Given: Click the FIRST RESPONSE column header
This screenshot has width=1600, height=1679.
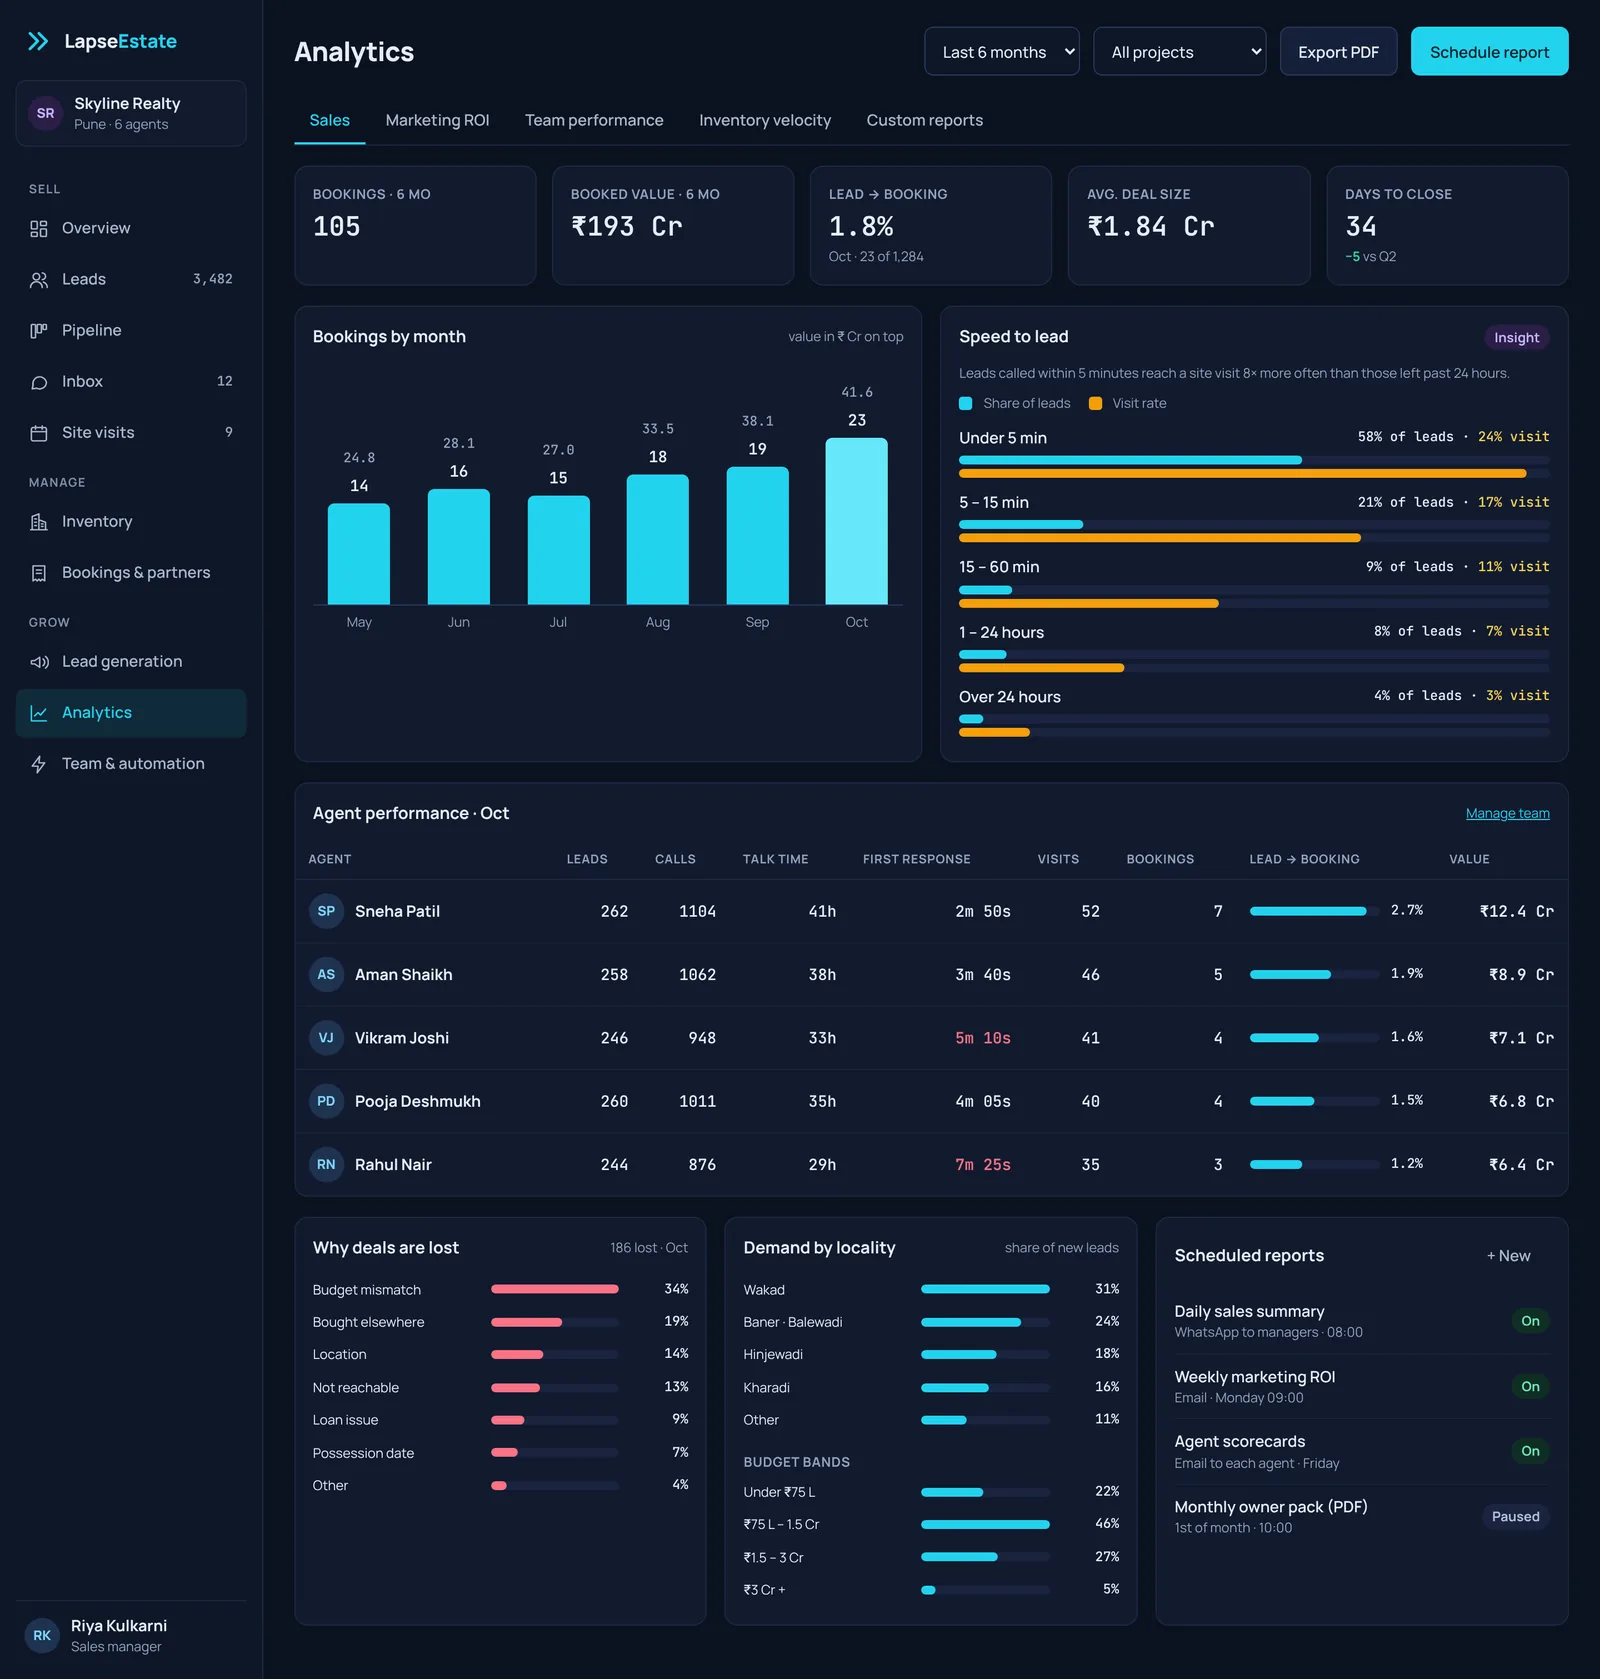Looking at the screenshot, I should pyautogui.click(x=916, y=859).
